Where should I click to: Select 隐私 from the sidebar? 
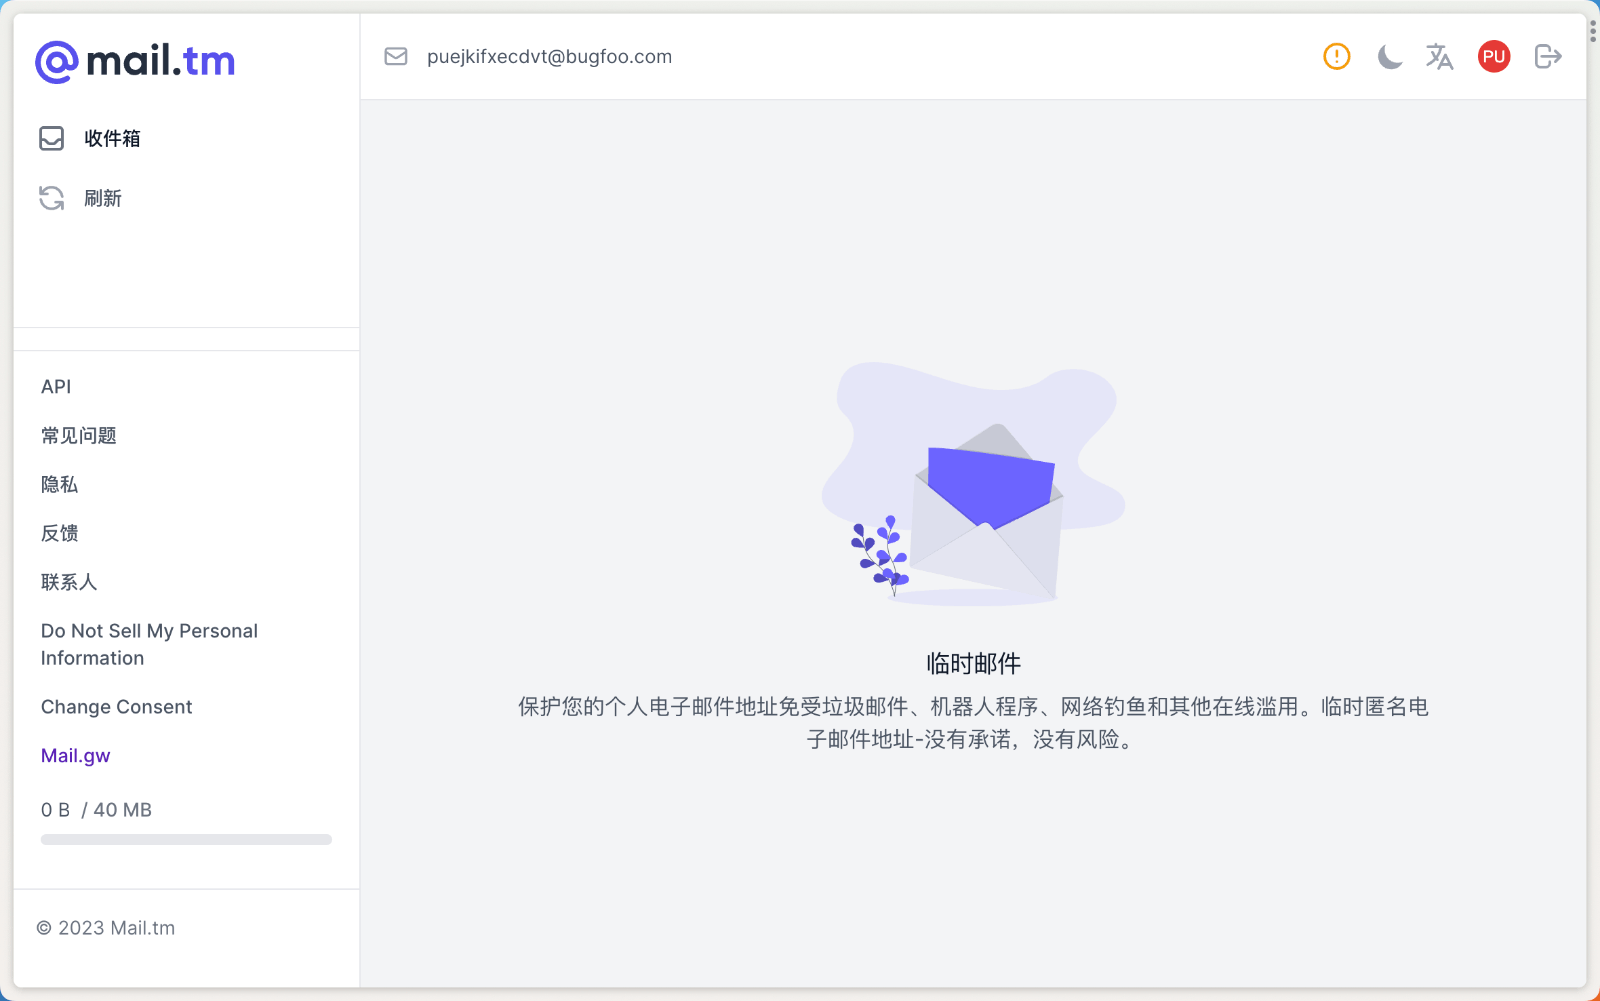pos(59,484)
